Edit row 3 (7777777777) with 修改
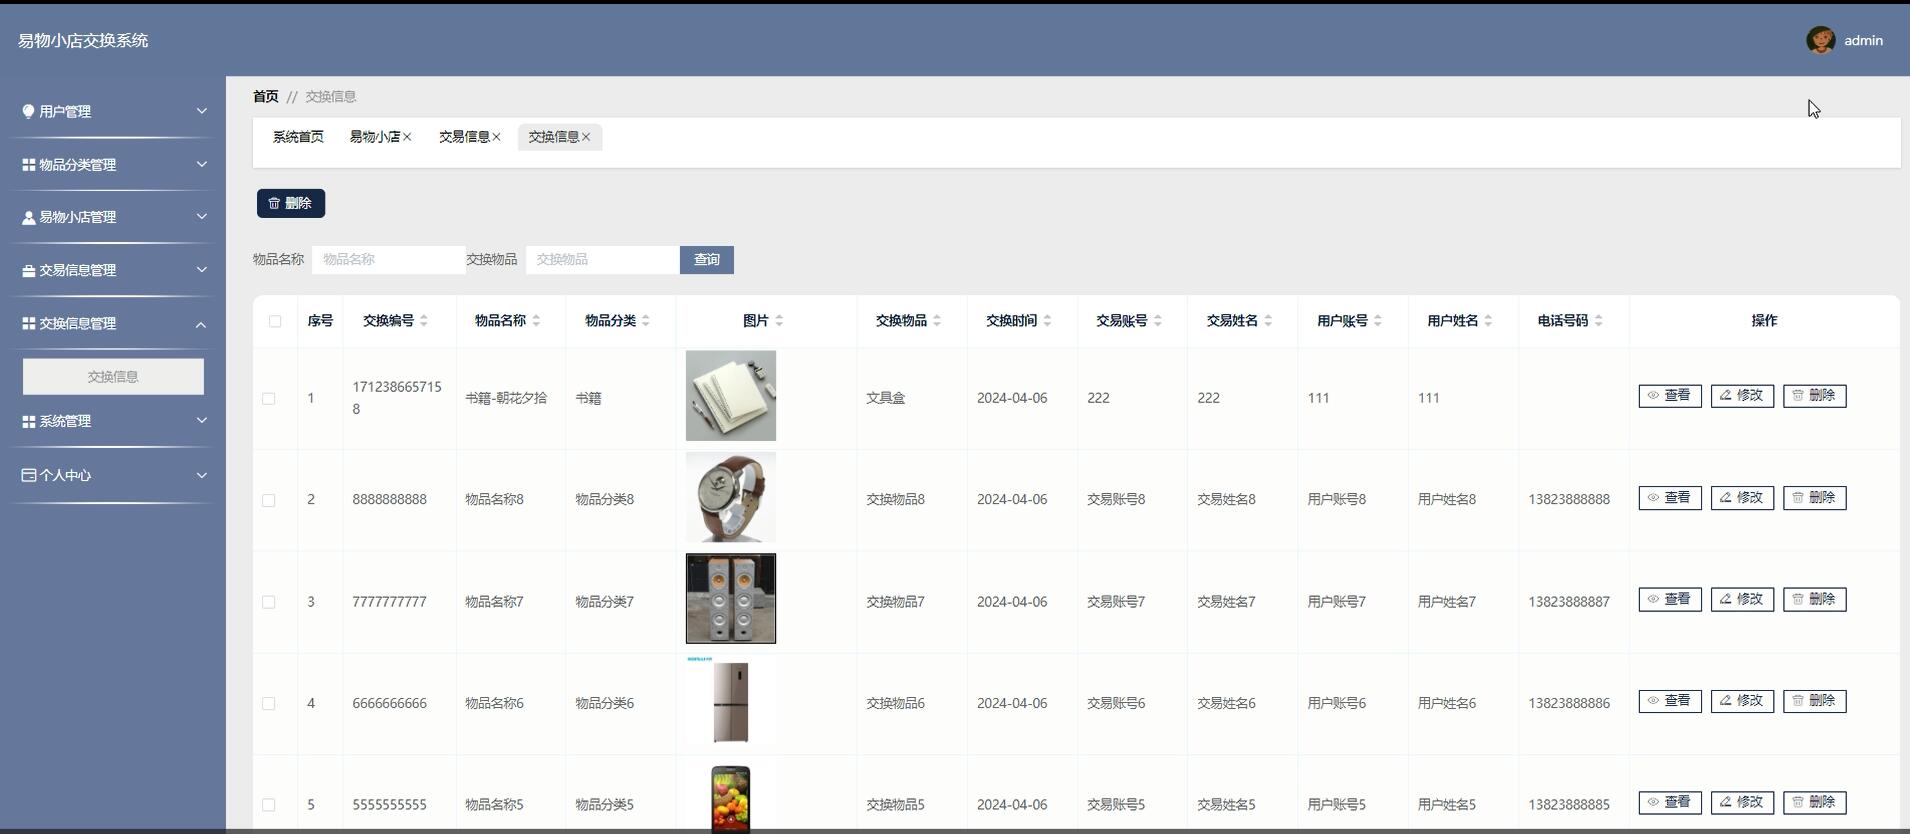 pyautogui.click(x=1742, y=599)
